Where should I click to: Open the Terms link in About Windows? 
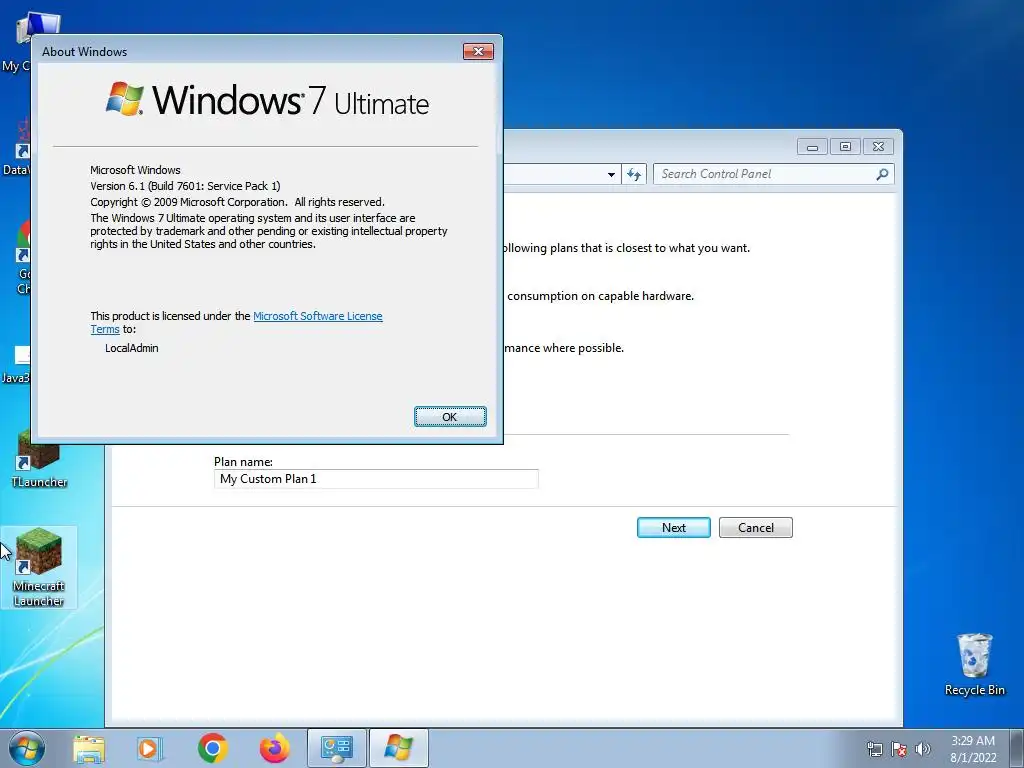(104, 329)
